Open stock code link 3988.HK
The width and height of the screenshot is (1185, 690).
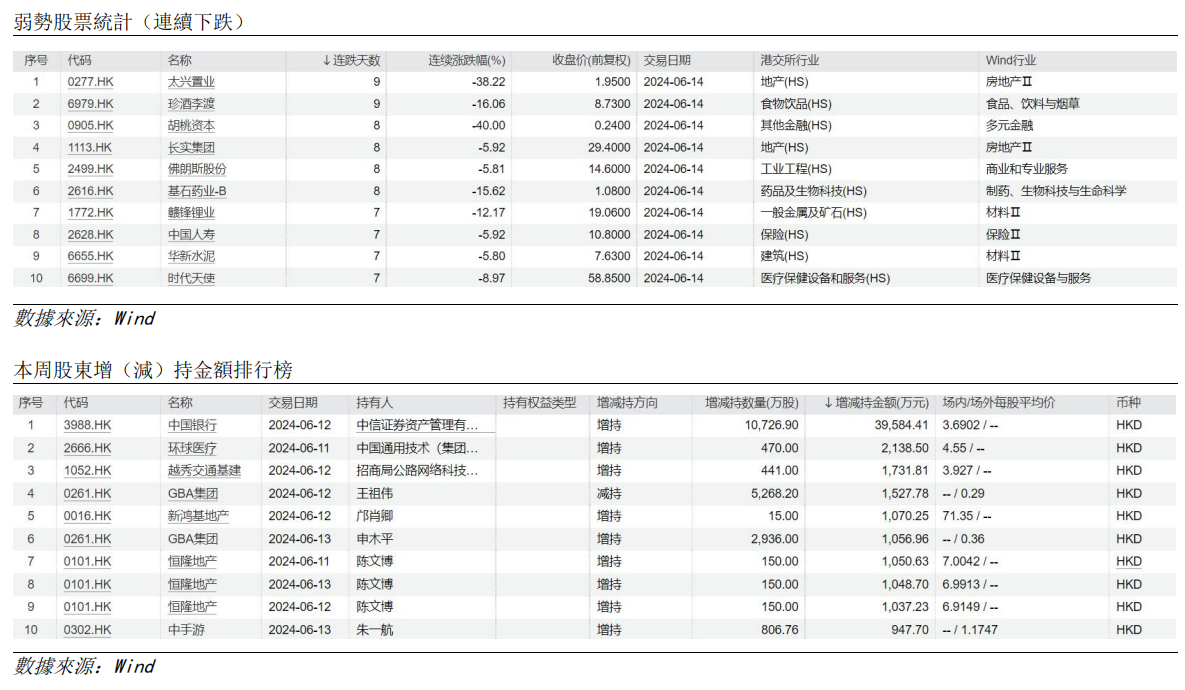[x=87, y=425]
